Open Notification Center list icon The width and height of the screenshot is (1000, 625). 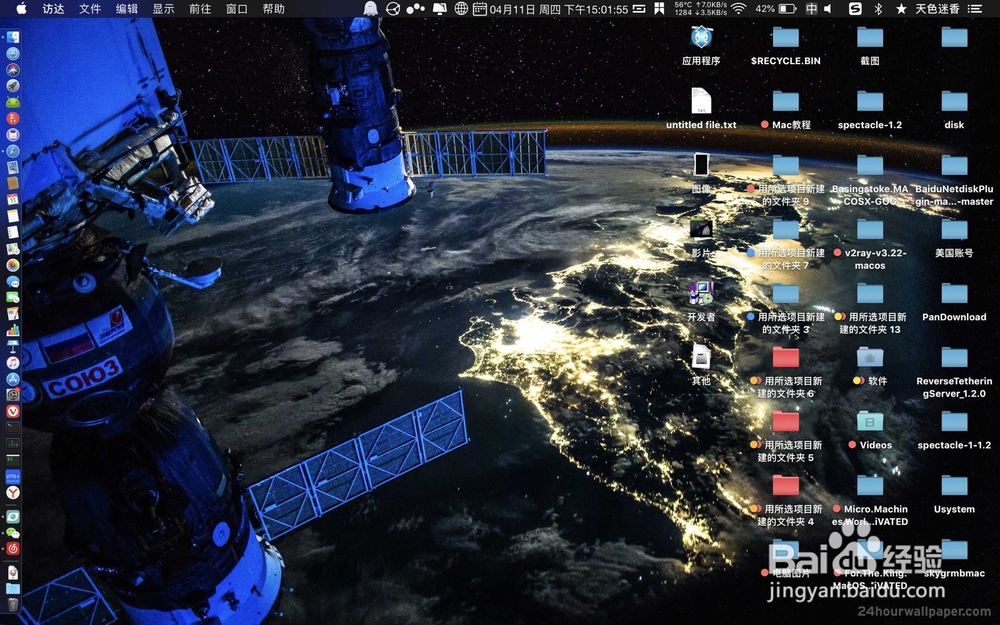tap(975, 8)
